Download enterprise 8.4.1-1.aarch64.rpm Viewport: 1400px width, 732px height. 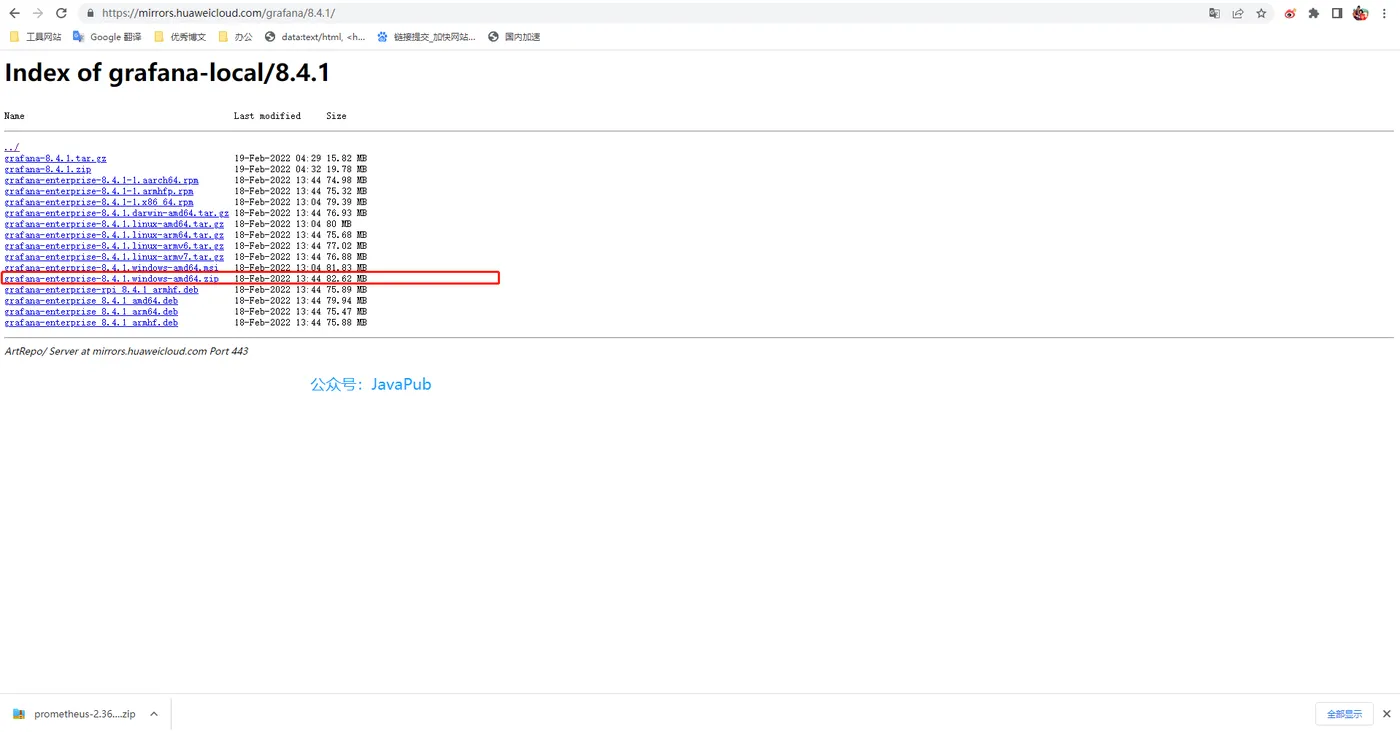coord(101,180)
